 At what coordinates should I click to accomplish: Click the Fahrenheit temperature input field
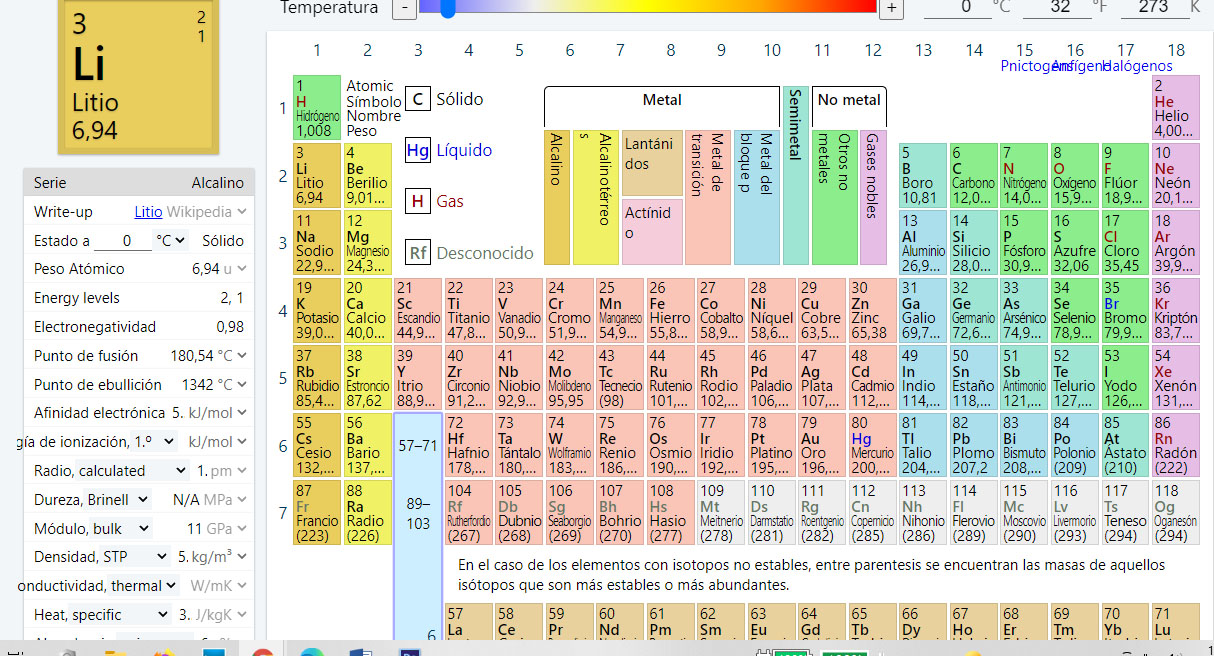(1056, 7)
